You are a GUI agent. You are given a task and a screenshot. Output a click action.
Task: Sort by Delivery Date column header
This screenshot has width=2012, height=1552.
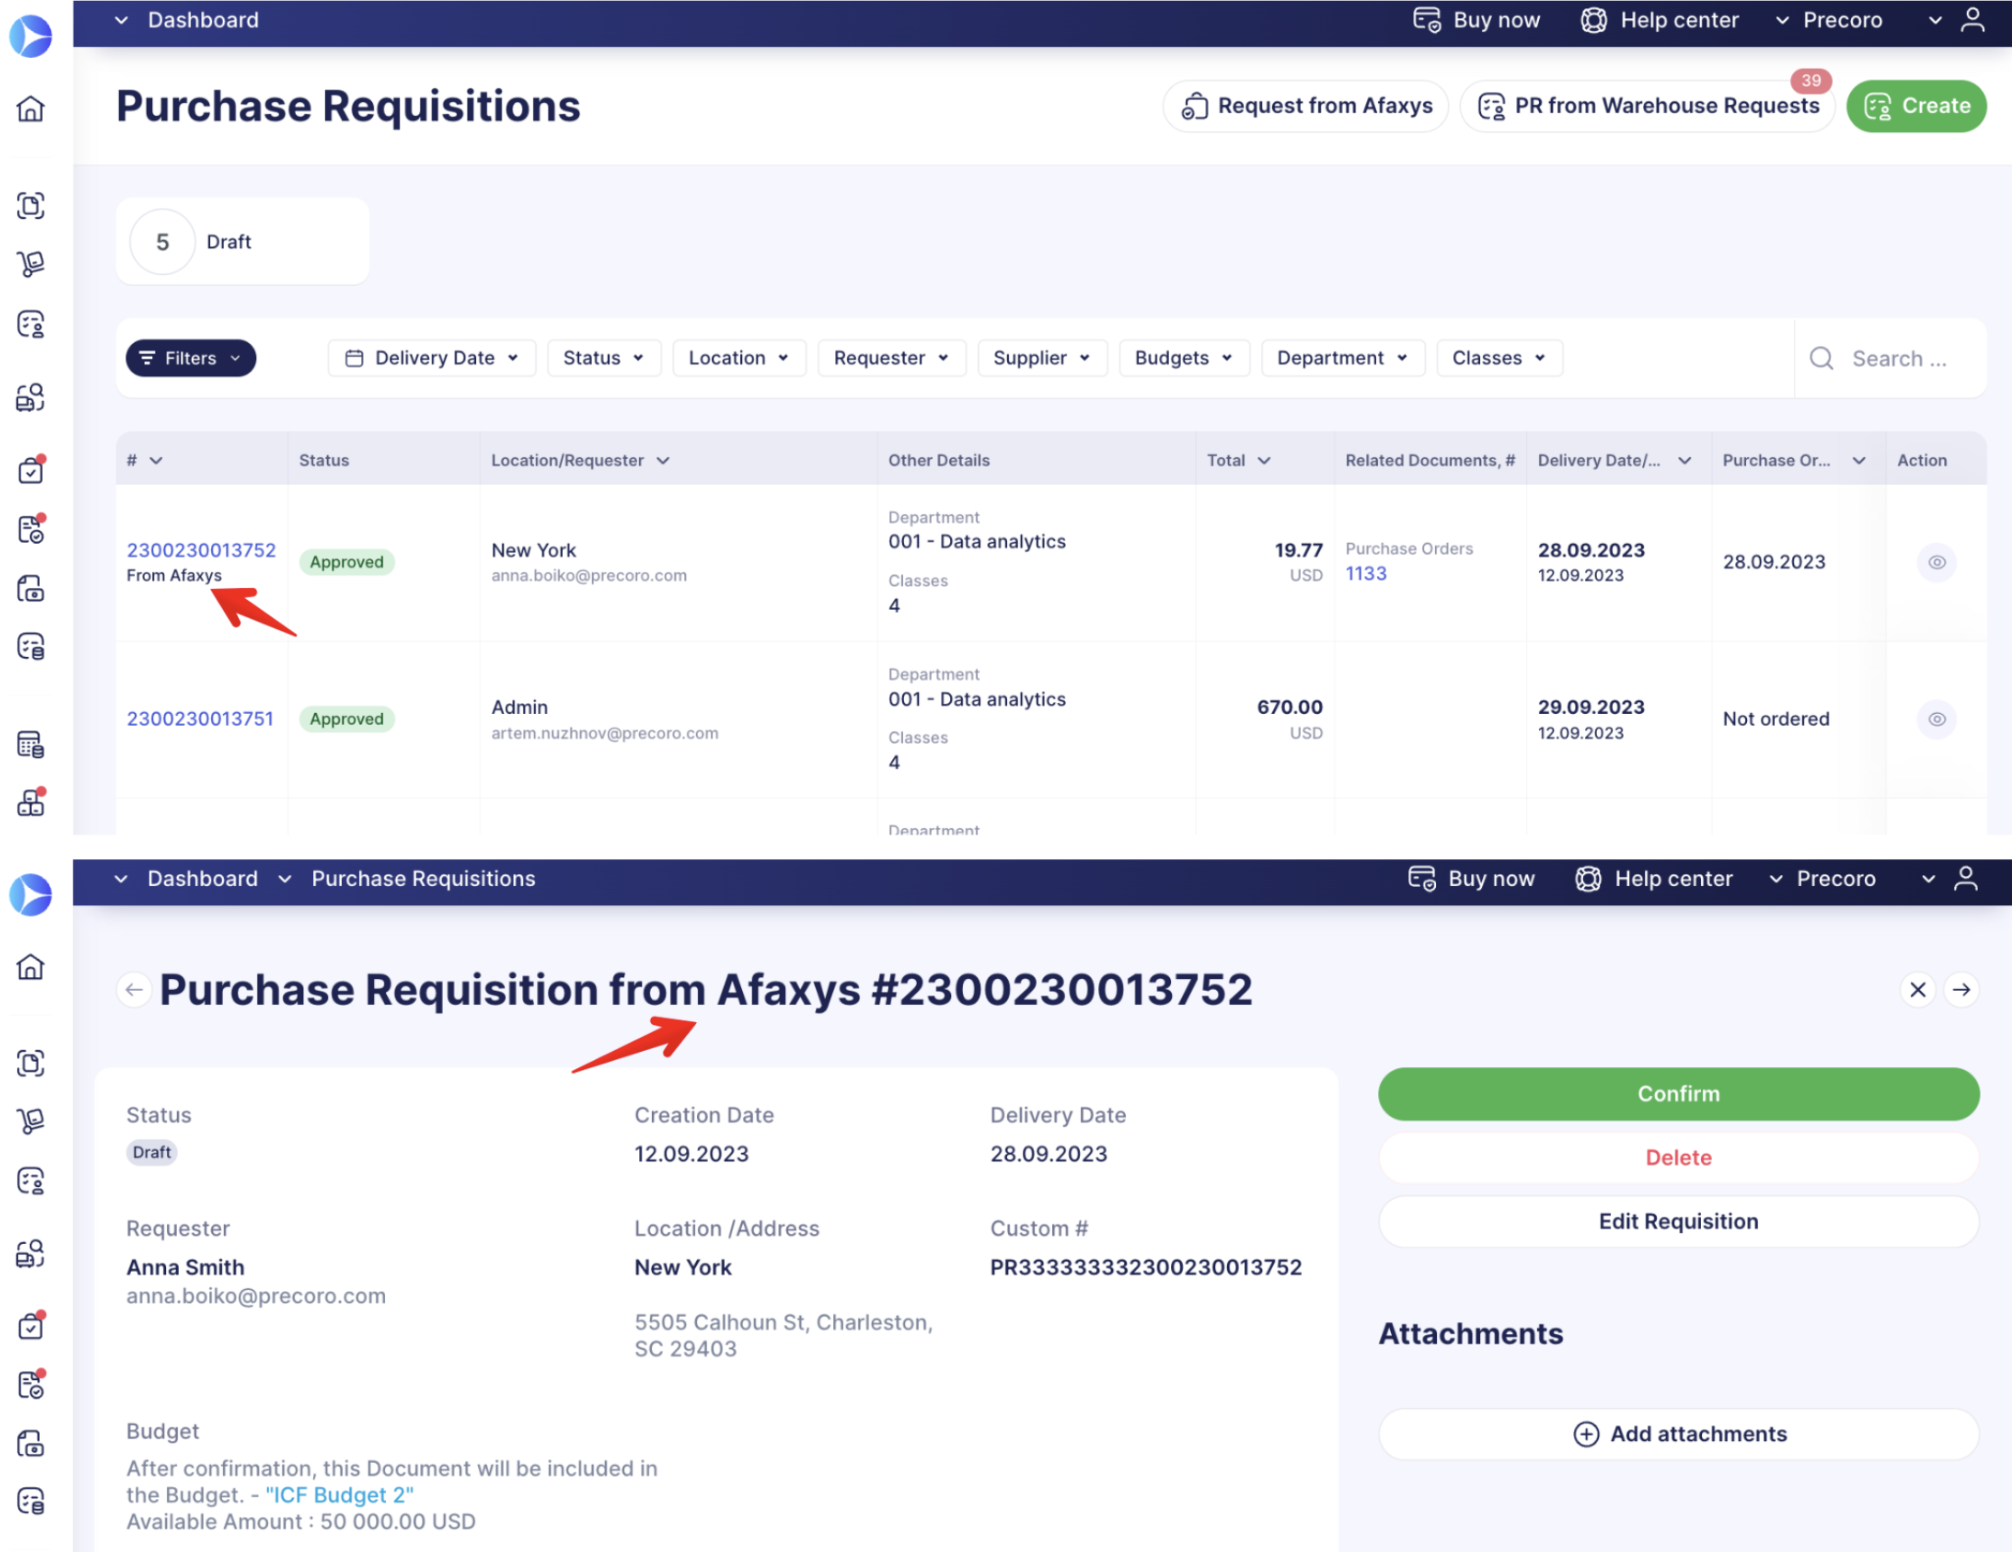pyautogui.click(x=1614, y=460)
